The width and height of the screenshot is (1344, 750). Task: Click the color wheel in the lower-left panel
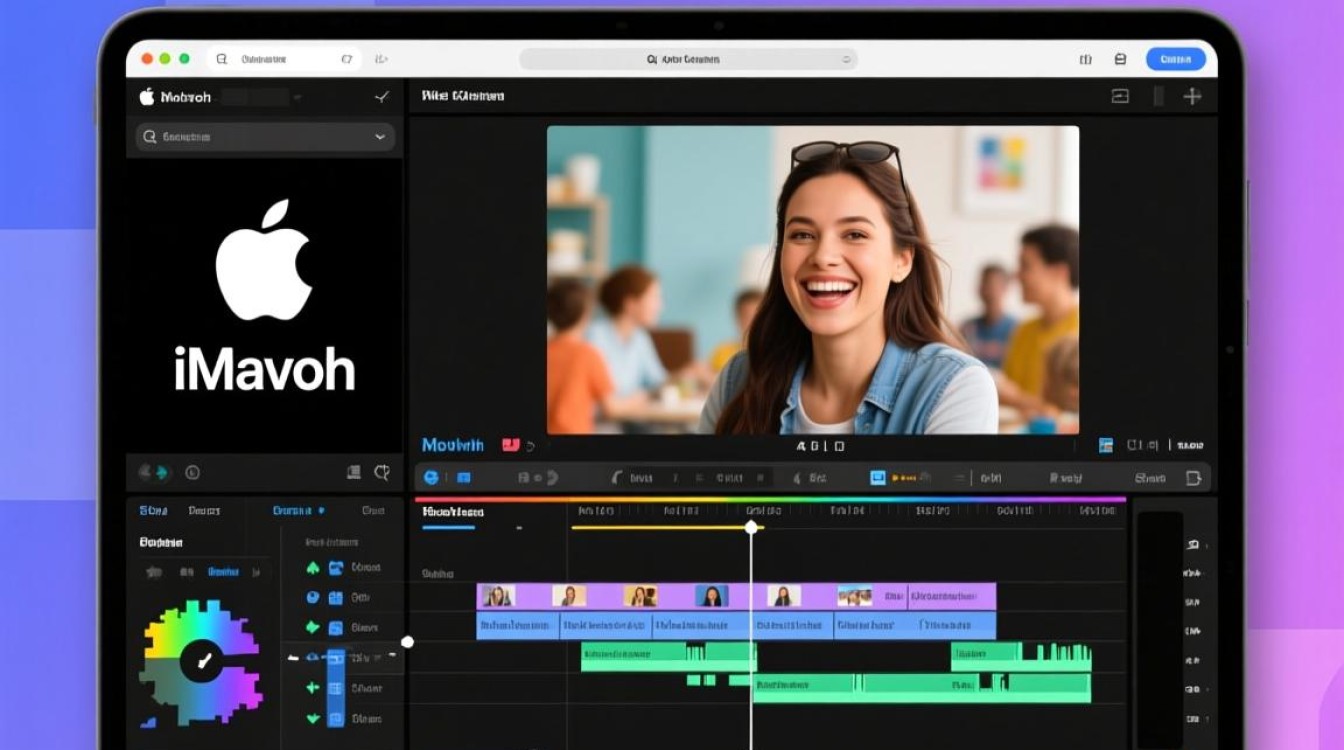pos(200,661)
